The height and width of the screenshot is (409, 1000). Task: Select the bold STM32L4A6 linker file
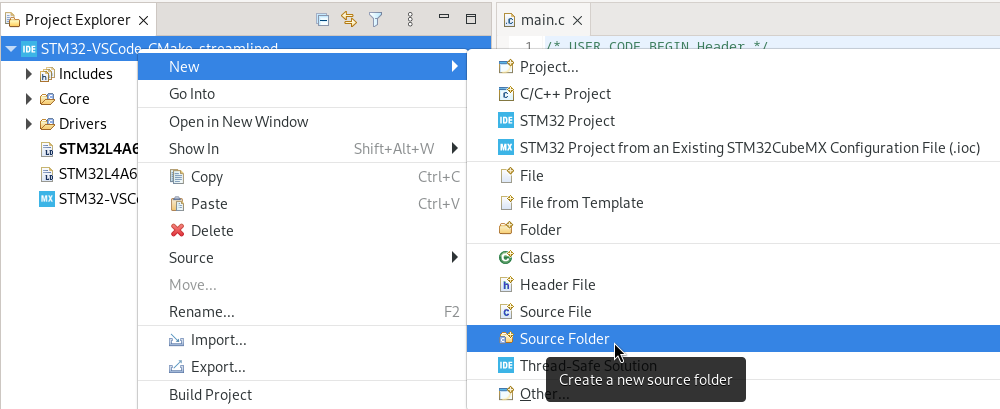[98, 149]
